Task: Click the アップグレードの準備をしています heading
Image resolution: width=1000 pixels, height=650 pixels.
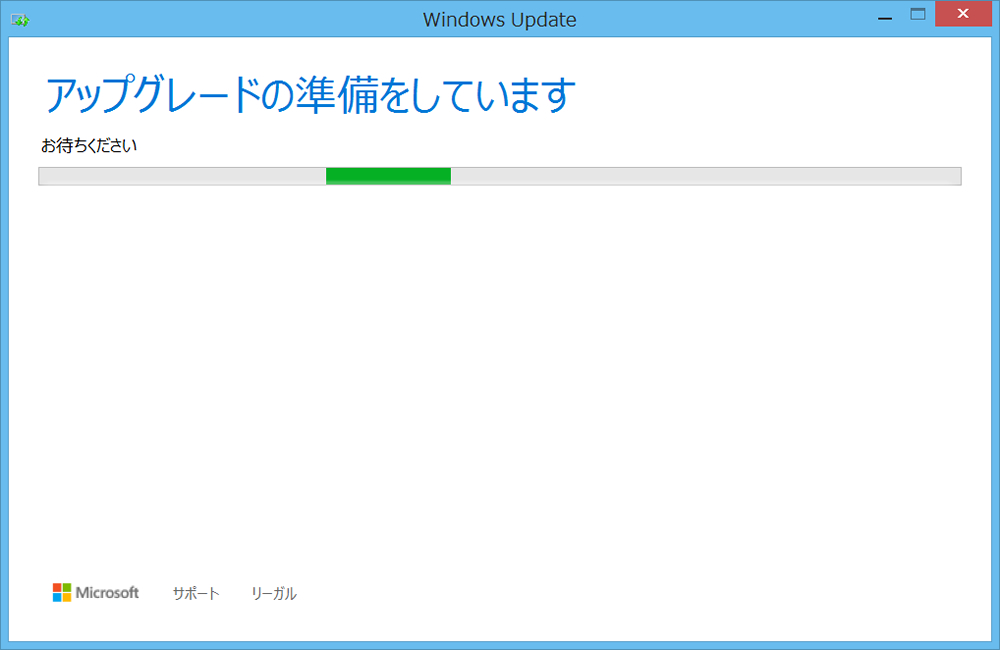Action: pos(310,94)
